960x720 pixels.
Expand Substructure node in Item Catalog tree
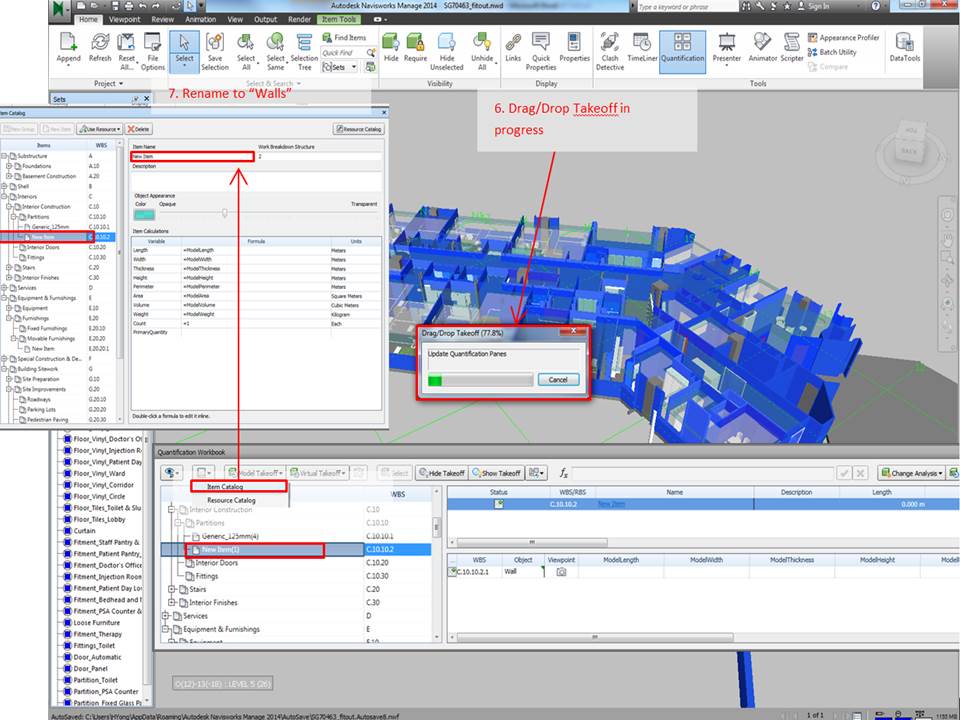[x=4, y=156]
